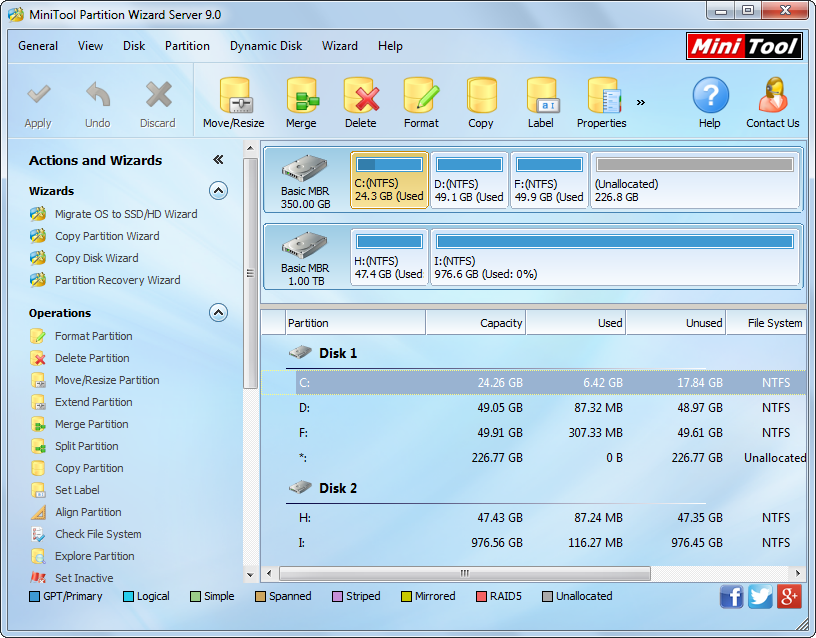Select the F:(NTFS) partition block
The width and height of the screenshot is (816, 638).
click(x=549, y=181)
